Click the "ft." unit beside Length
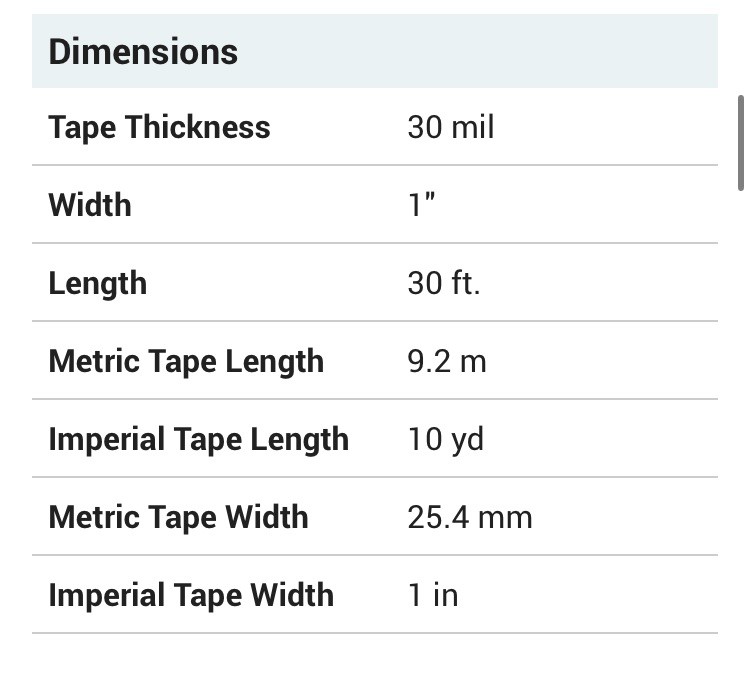Image resolution: width=750 pixels, height=684 pixels. pos(463,283)
